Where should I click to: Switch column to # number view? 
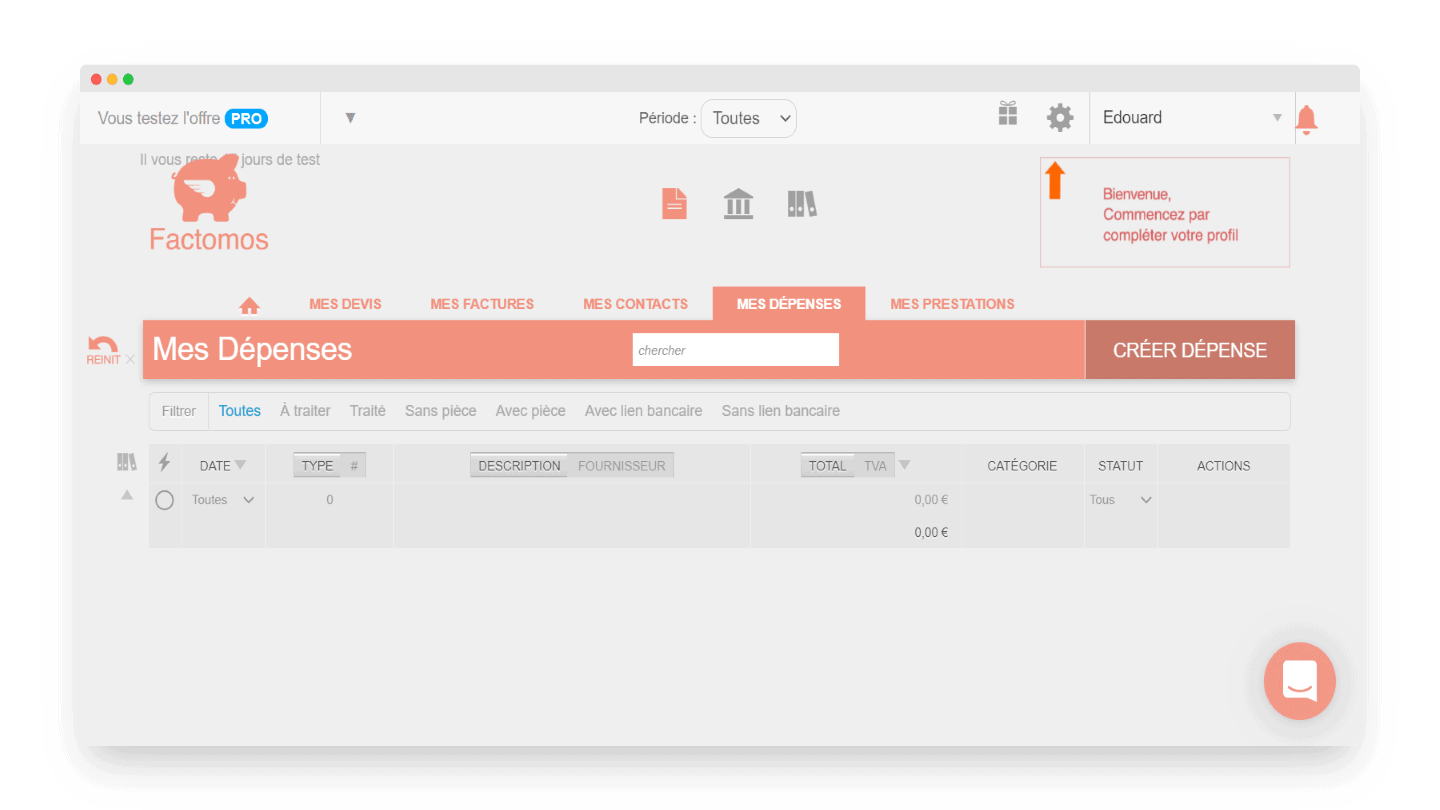(x=354, y=465)
